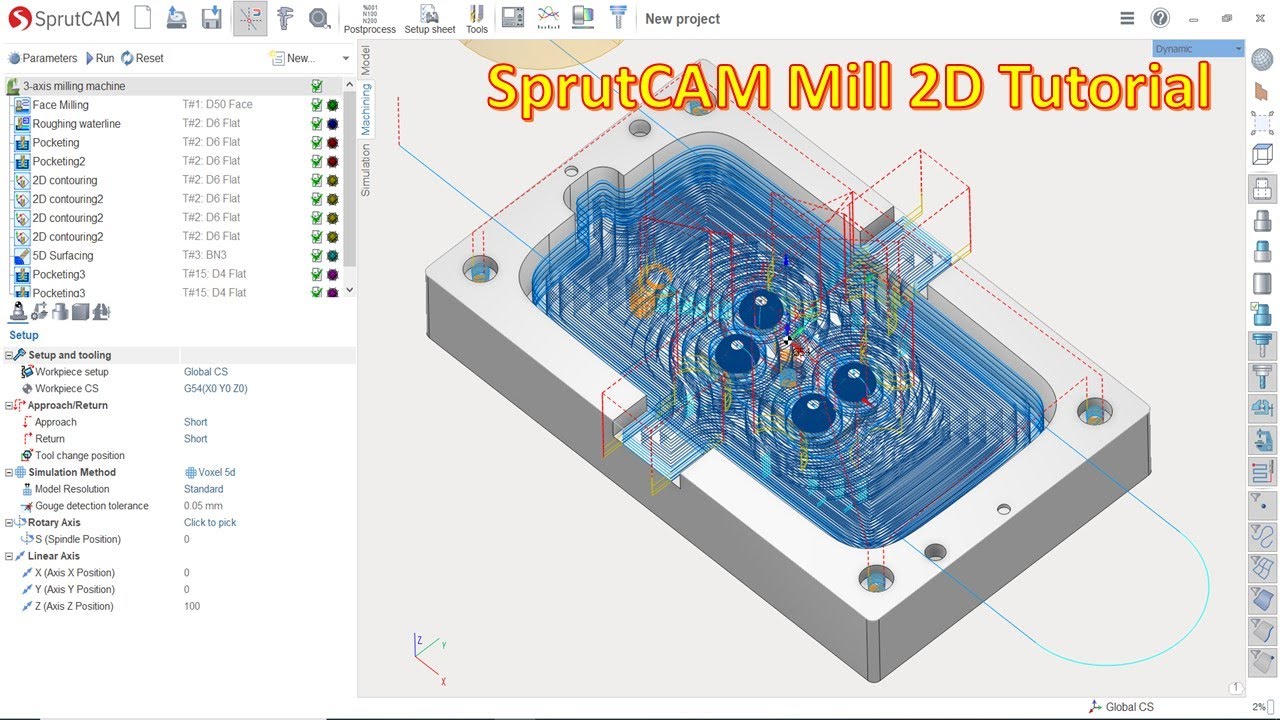Click the gray sphere shading icon
Viewport: 1280px width, 720px height.
pyautogui.click(x=1263, y=59)
